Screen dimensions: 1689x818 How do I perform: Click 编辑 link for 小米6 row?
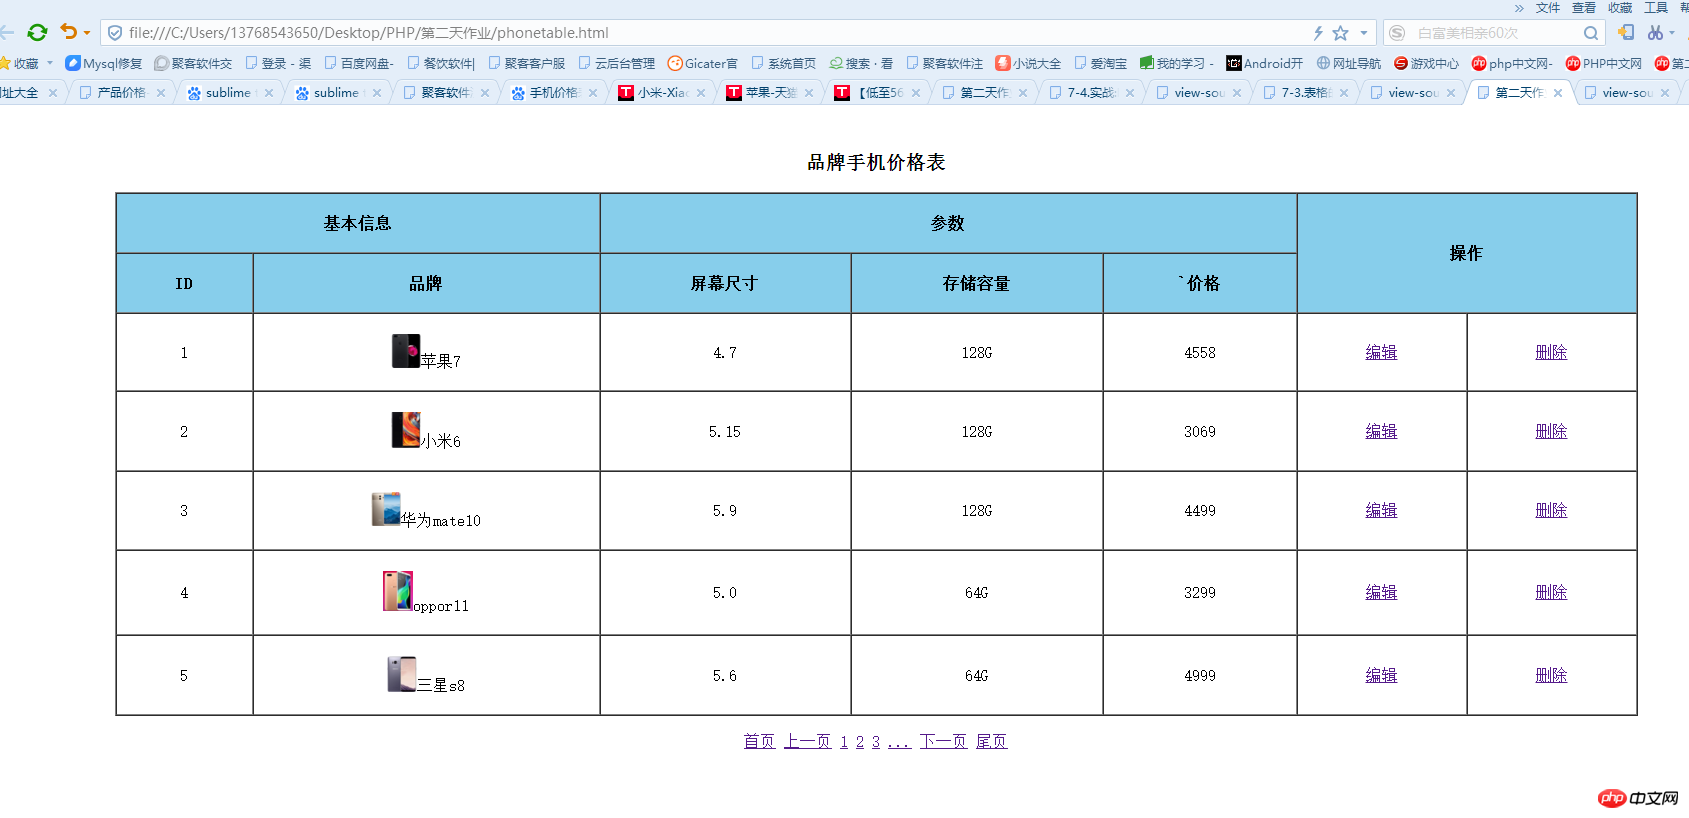[x=1381, y=431]
